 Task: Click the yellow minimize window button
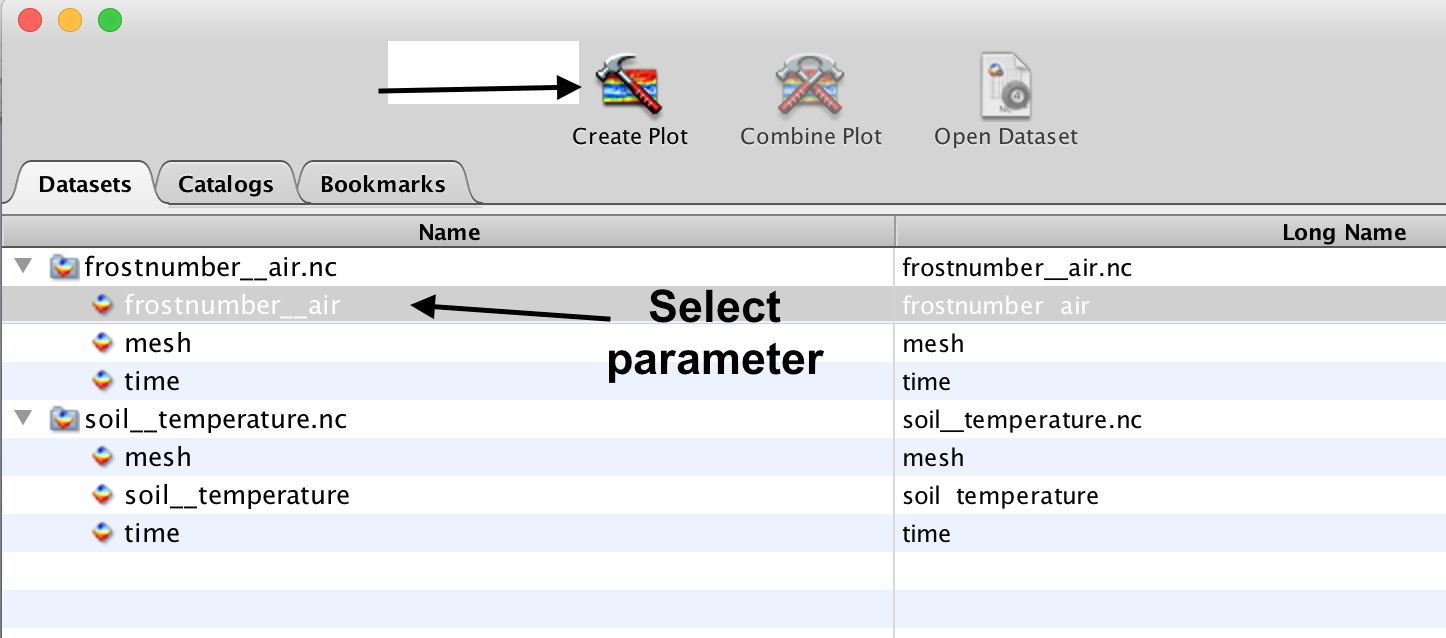tap(70, 19)
